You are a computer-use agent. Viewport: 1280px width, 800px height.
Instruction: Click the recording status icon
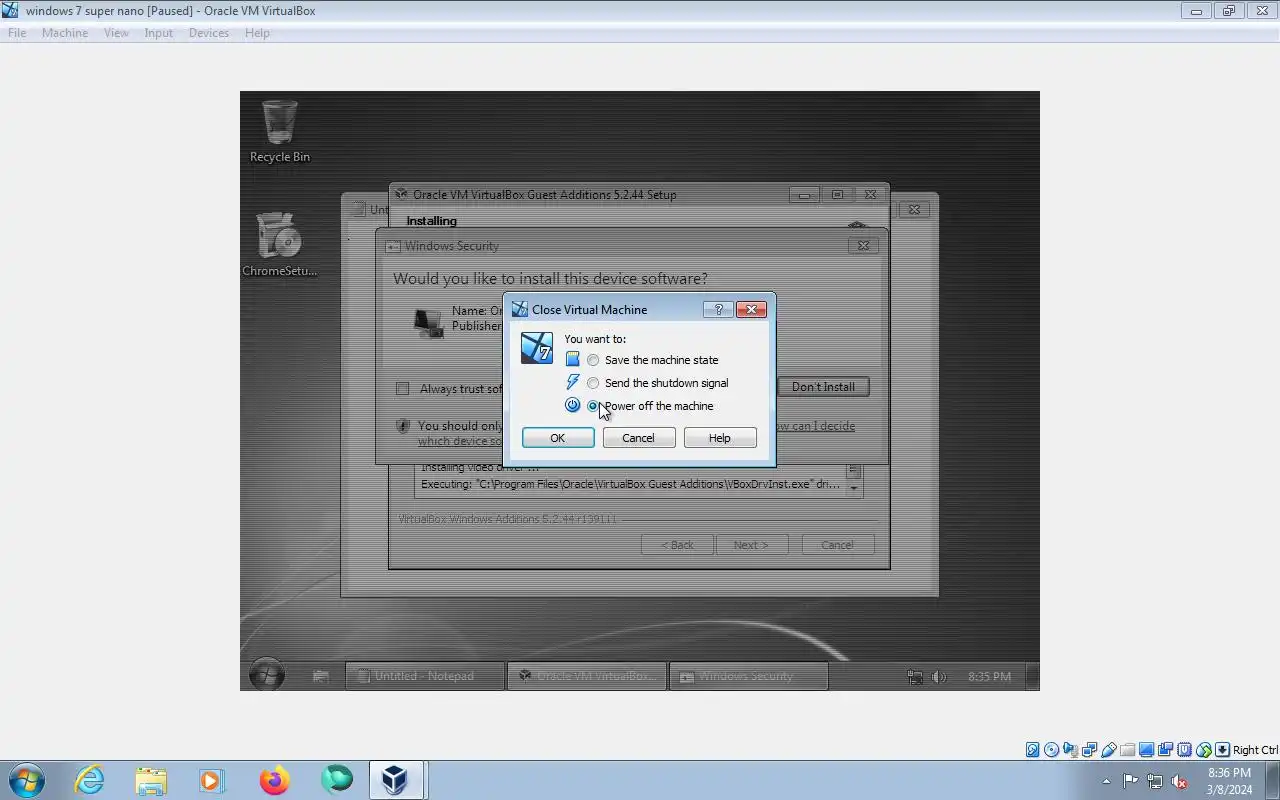pos(1165,750)
